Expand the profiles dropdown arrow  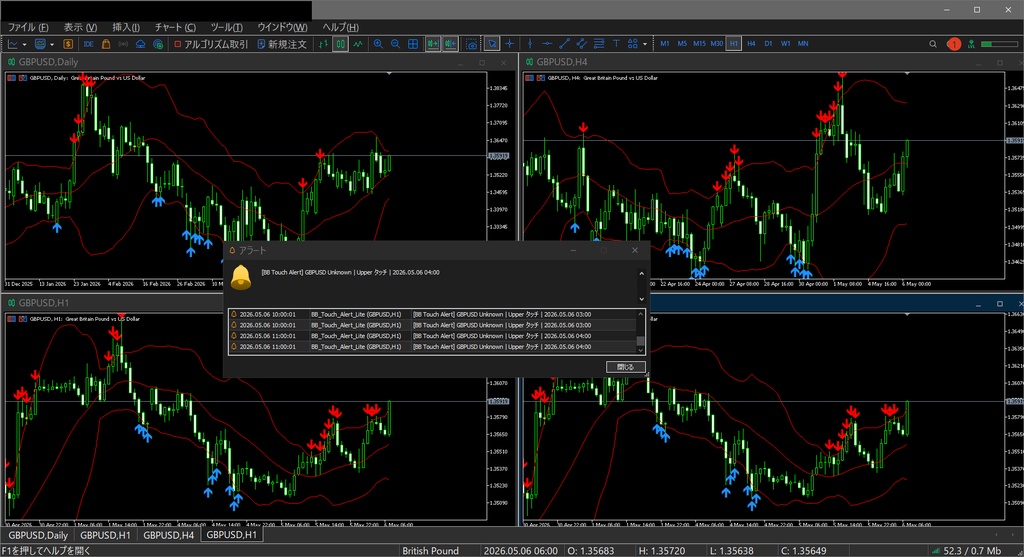[52, 44]
